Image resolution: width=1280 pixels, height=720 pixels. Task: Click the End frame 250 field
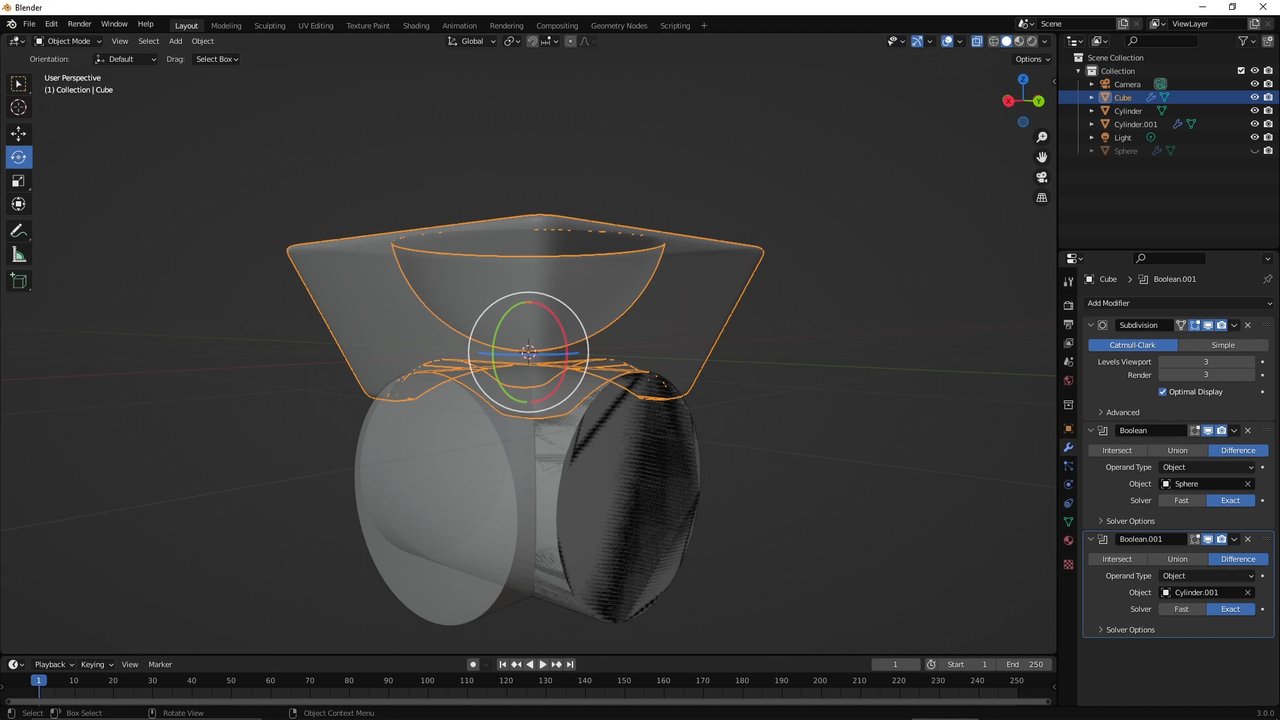tap(1025, 664)
